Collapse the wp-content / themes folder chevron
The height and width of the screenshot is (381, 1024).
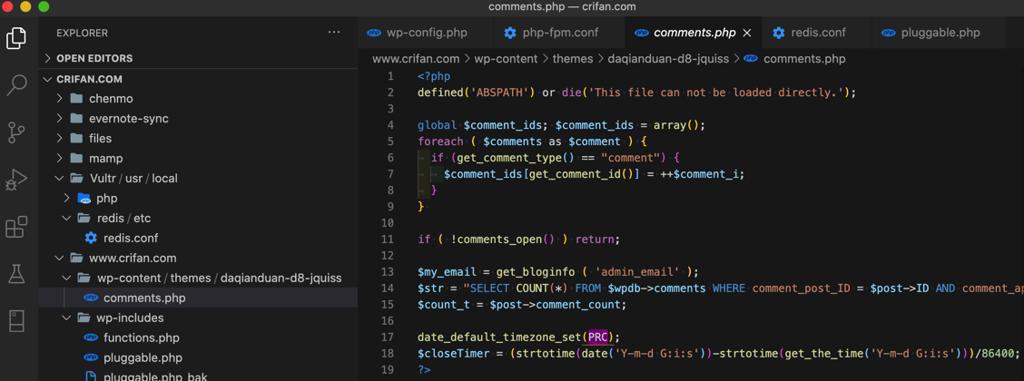(67, 278)
